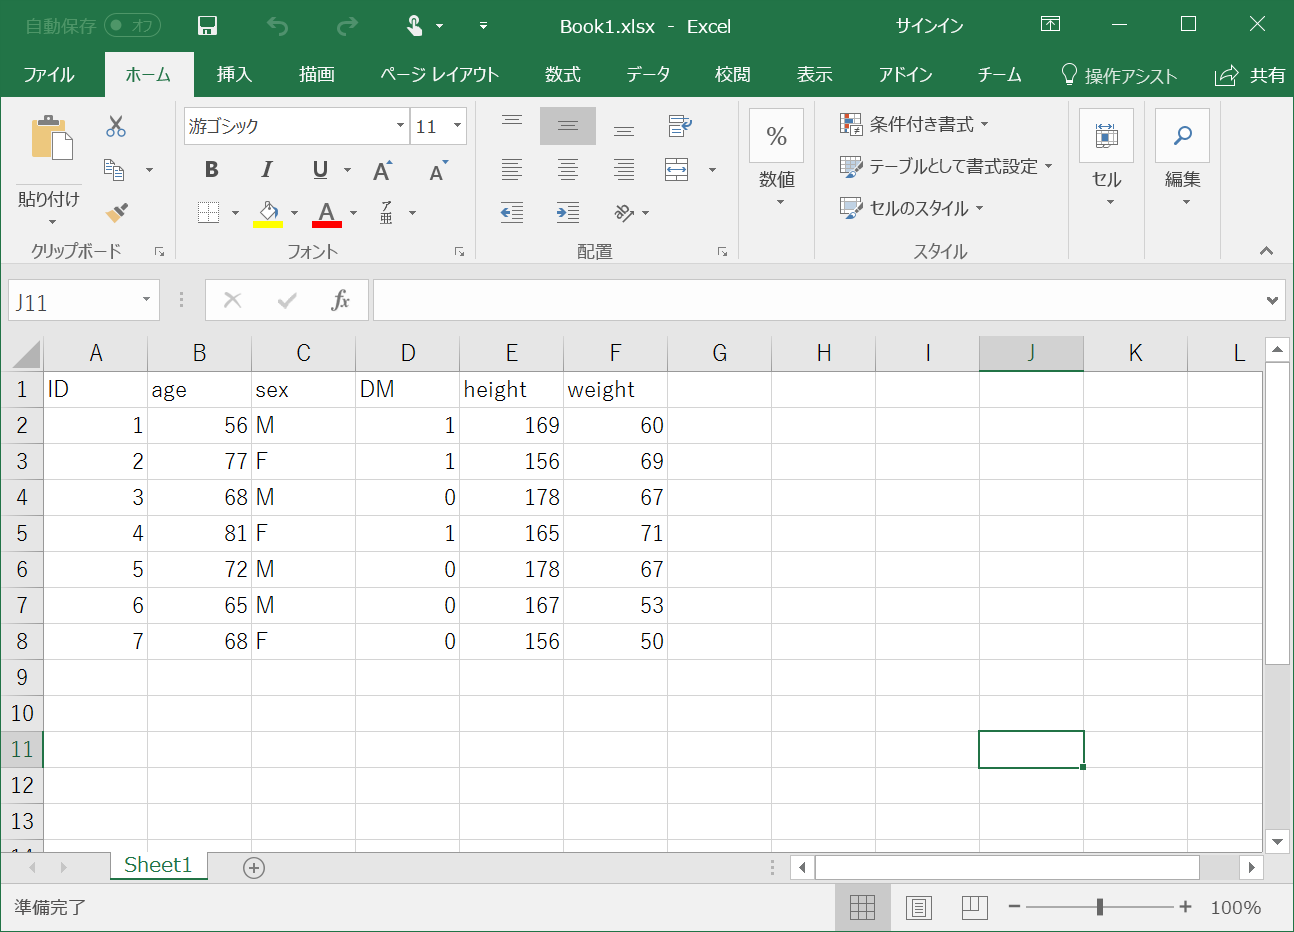Expand Conditional Formatting menu

click(x=914, y=124)
